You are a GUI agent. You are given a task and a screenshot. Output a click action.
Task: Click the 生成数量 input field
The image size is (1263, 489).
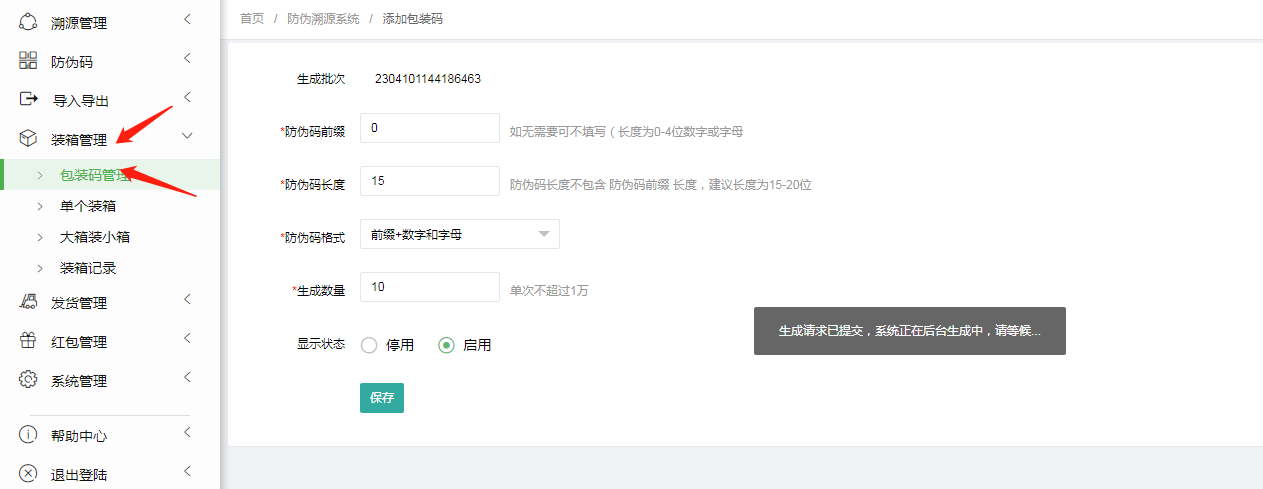click(x=429, y=287)
